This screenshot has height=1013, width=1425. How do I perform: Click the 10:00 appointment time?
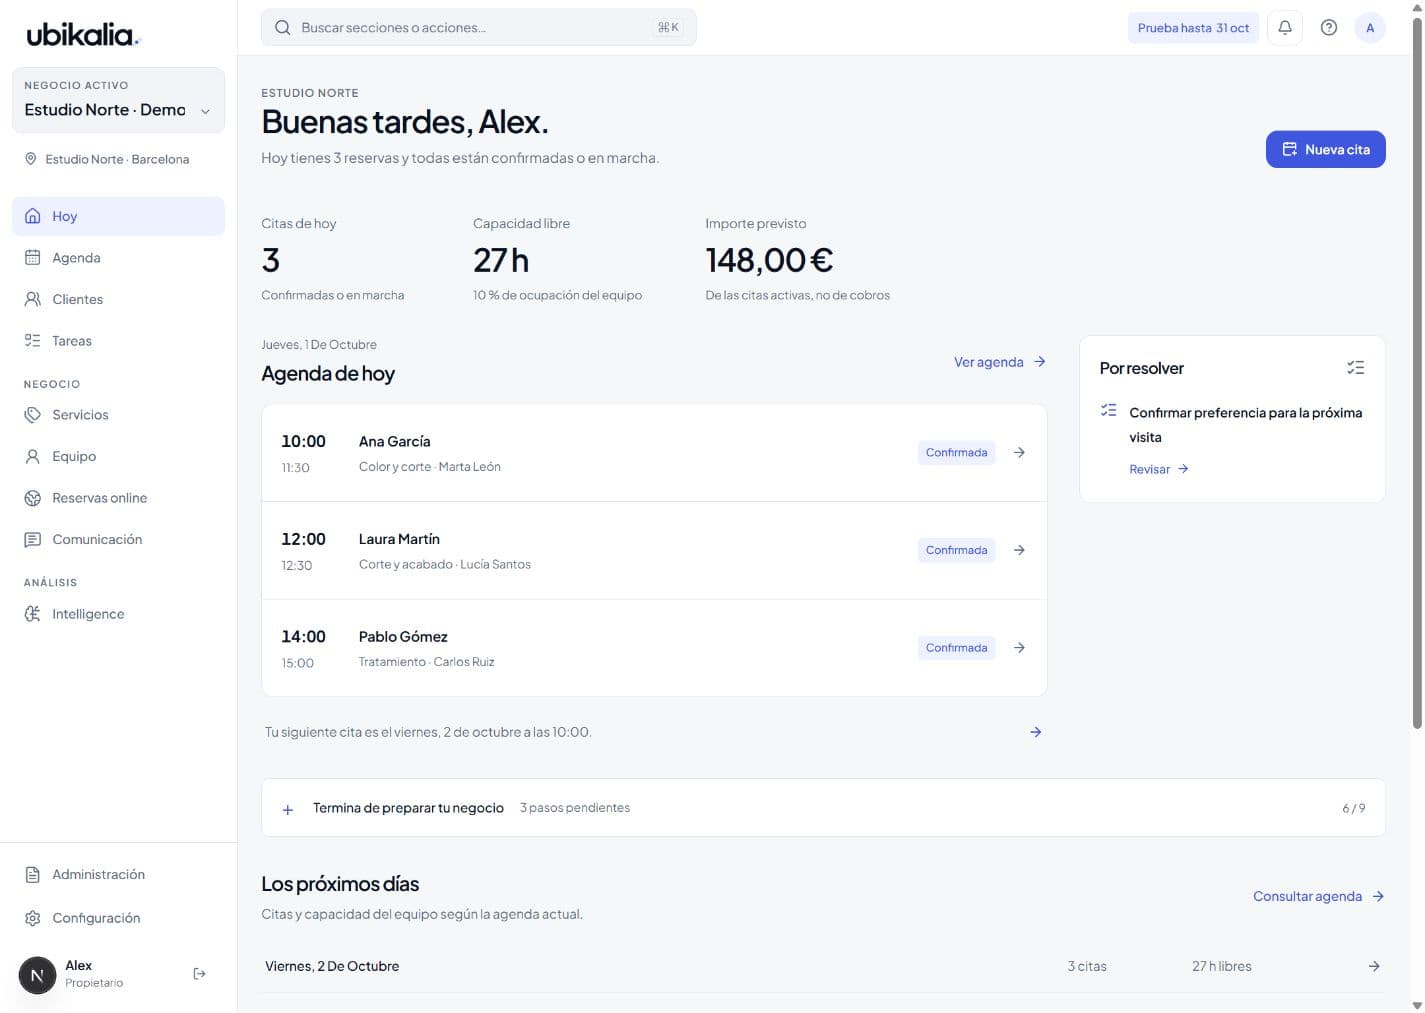click(x=303, y=441)
